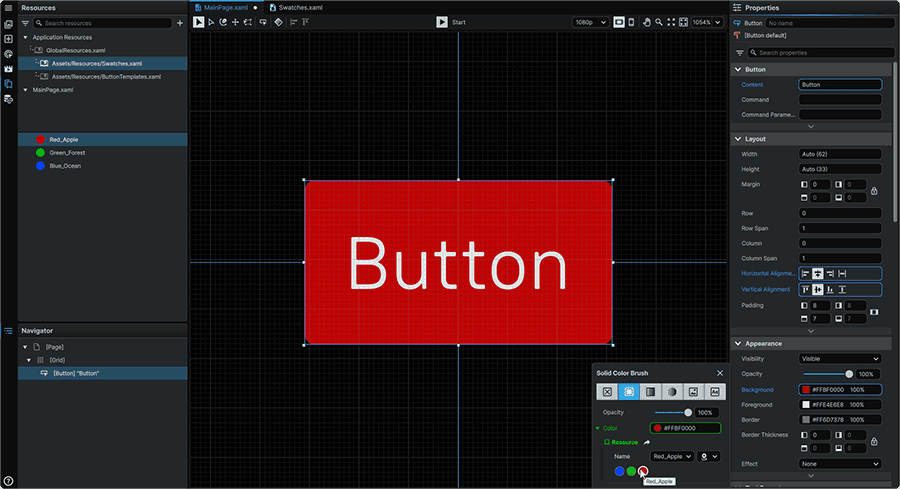Click the Margin lock icon
Viewport: 900px width, 489px height.
coord(874,191)
